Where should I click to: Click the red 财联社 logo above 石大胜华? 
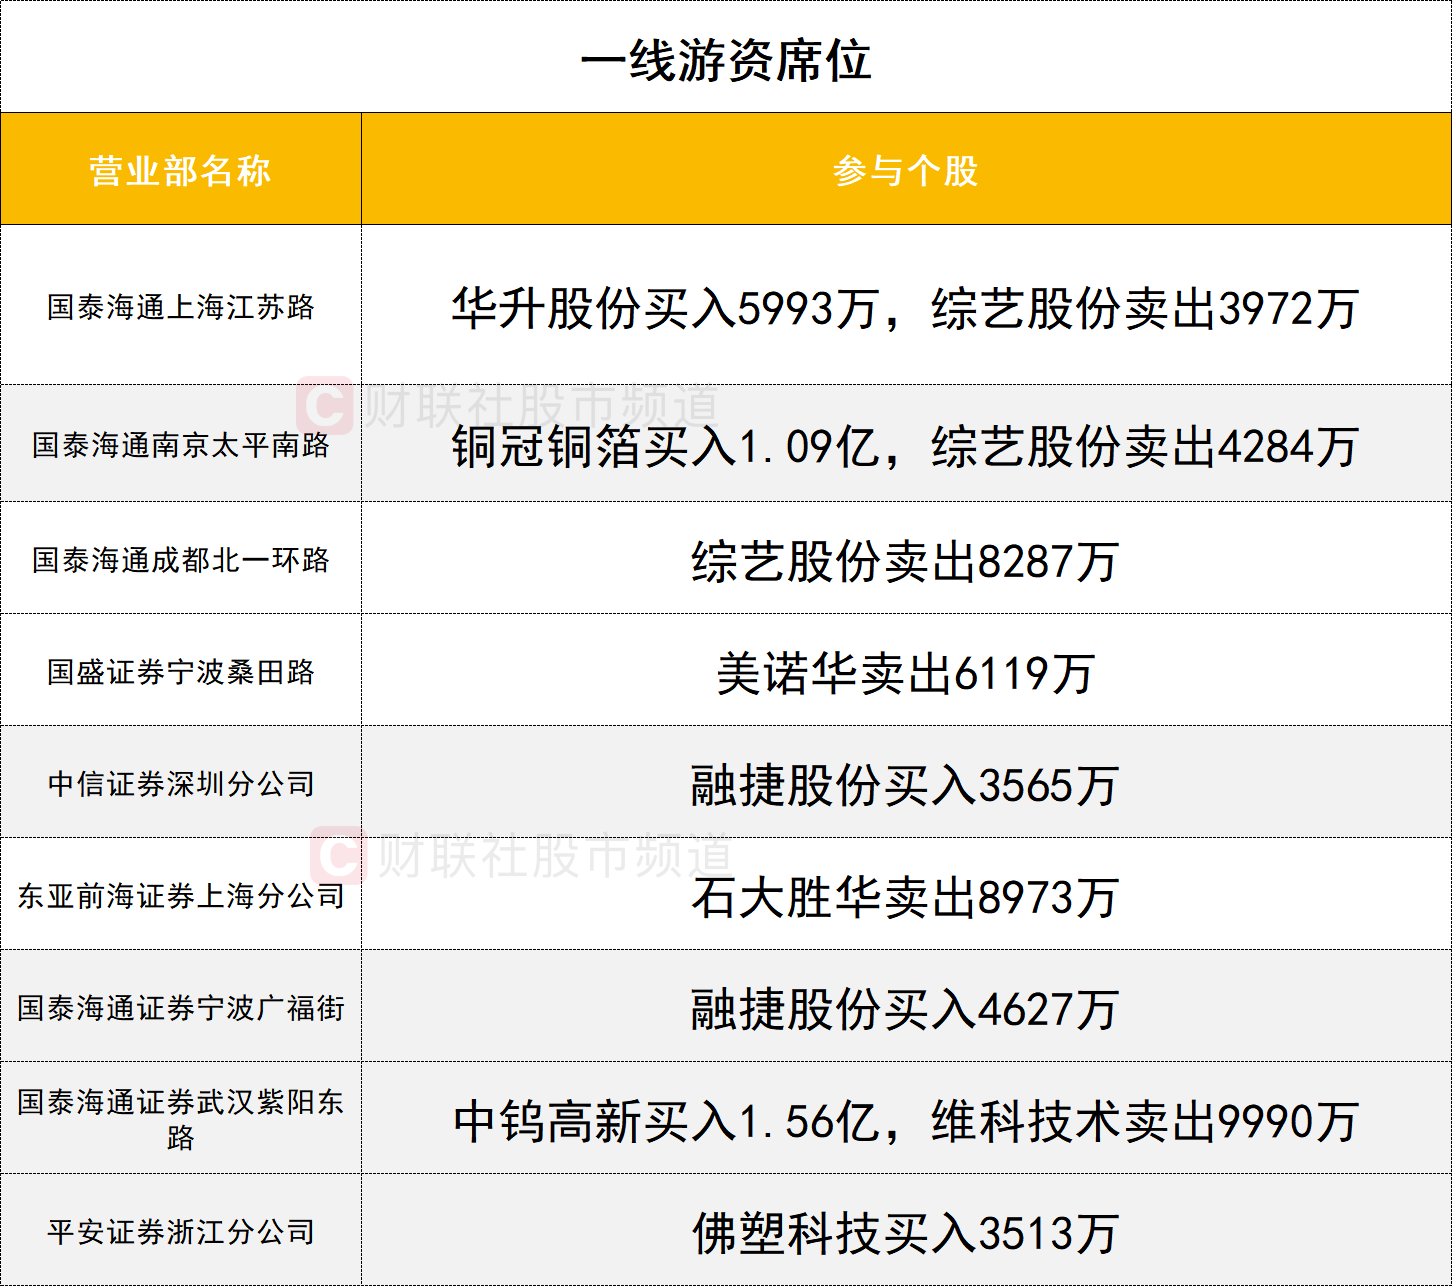coord(338,856)
